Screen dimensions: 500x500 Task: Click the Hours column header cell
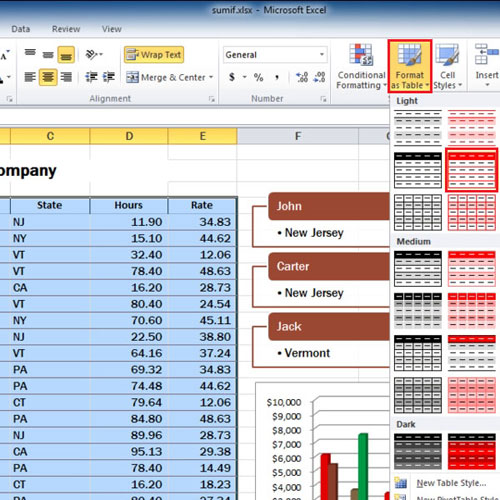[x=129, y=205]
